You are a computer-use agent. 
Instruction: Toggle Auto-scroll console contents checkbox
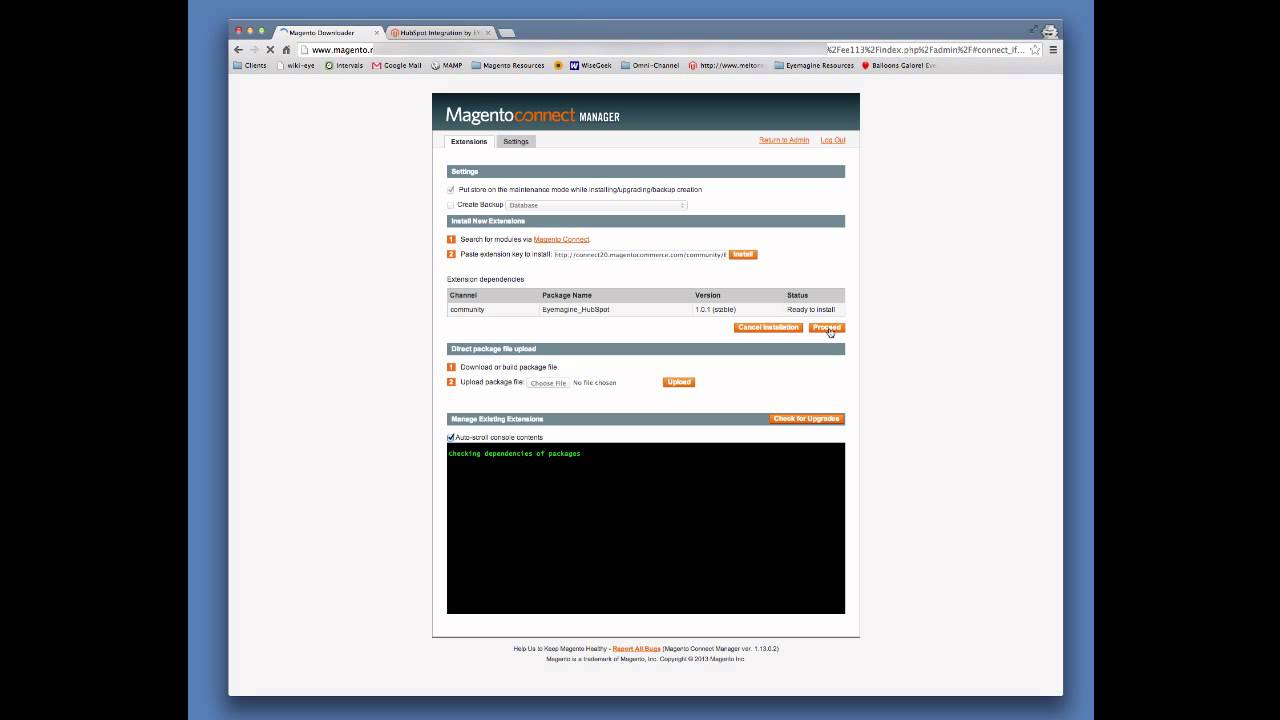451,437
